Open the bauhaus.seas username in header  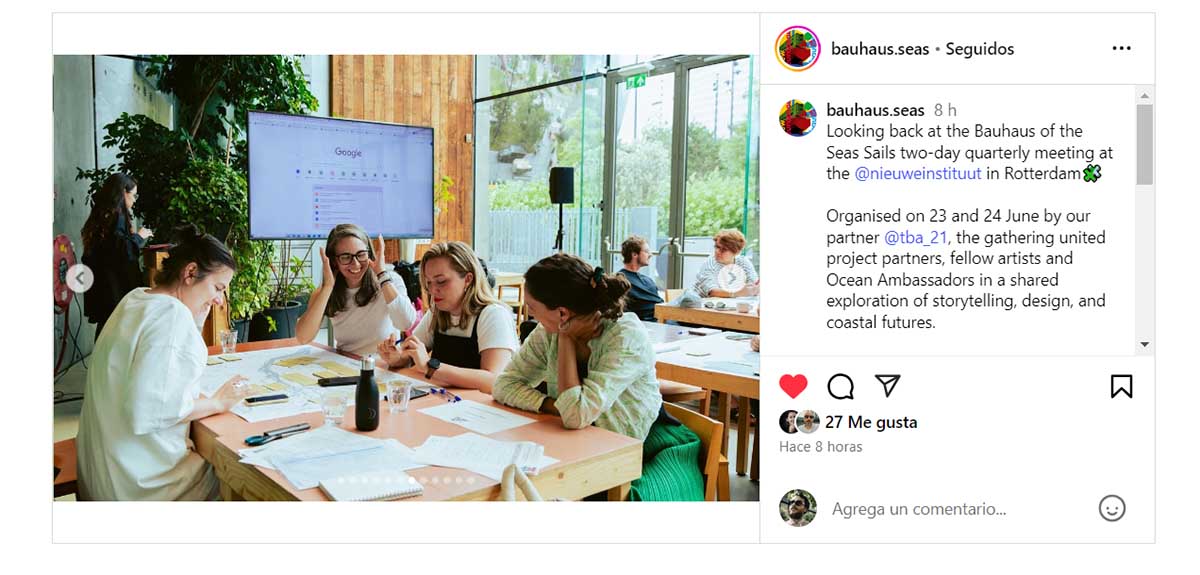(x=880, y=49)
